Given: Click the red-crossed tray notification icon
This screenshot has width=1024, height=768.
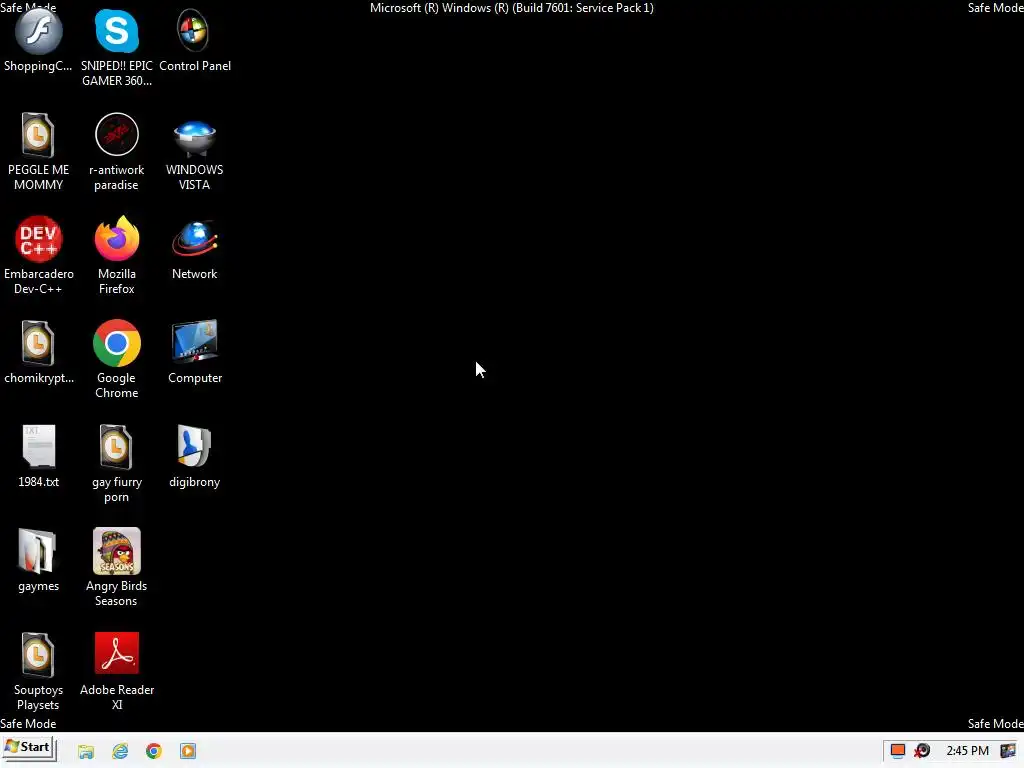Looking at the screenshot, I should (x=922, y=751).
